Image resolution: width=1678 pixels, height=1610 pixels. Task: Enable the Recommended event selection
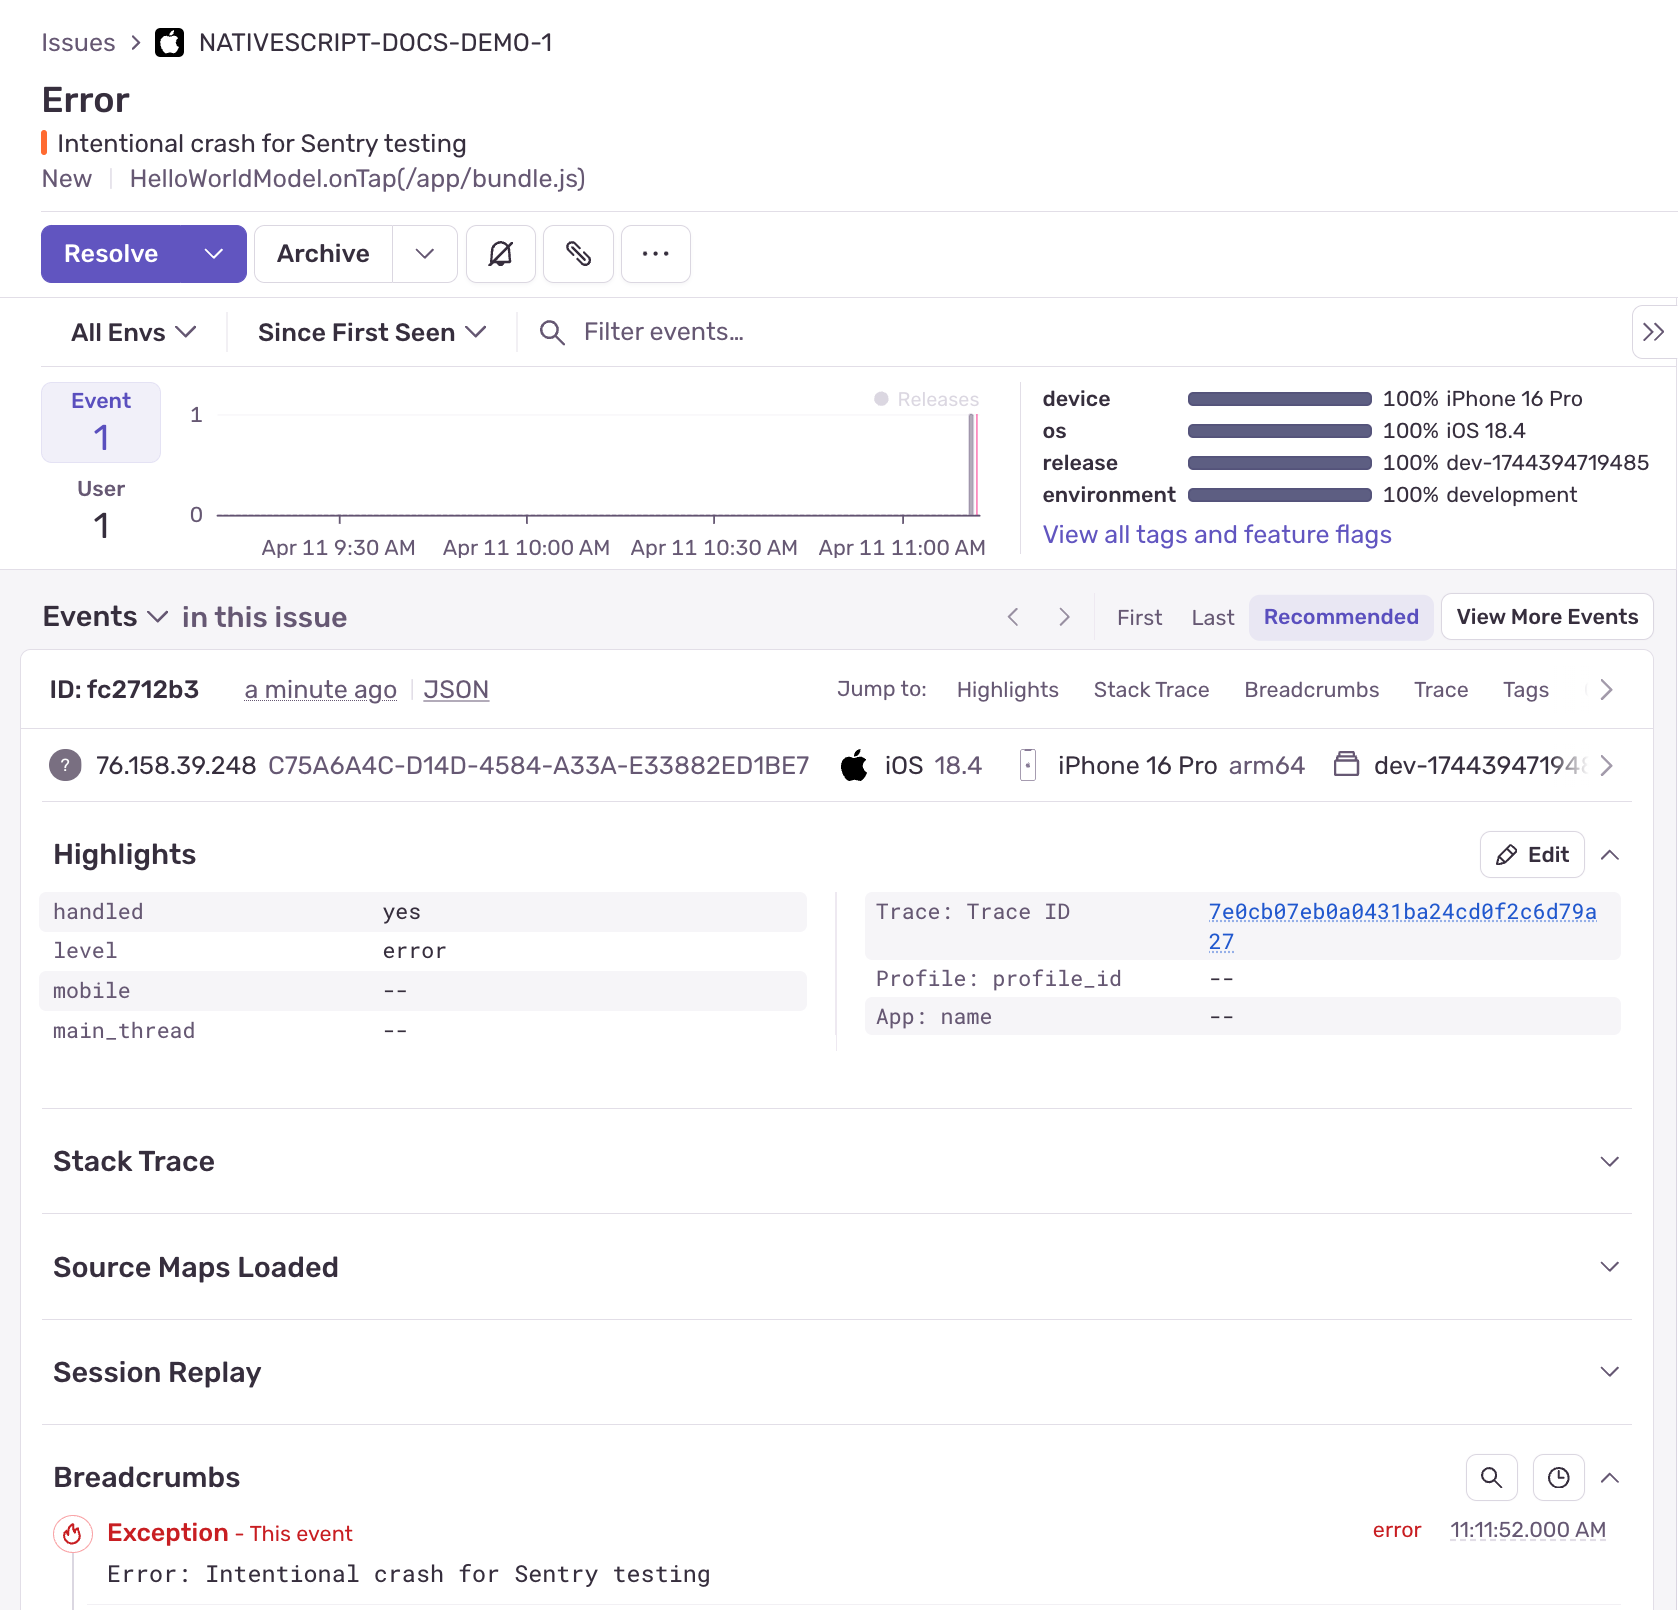pyautogui.click(x=1340, y=616)
